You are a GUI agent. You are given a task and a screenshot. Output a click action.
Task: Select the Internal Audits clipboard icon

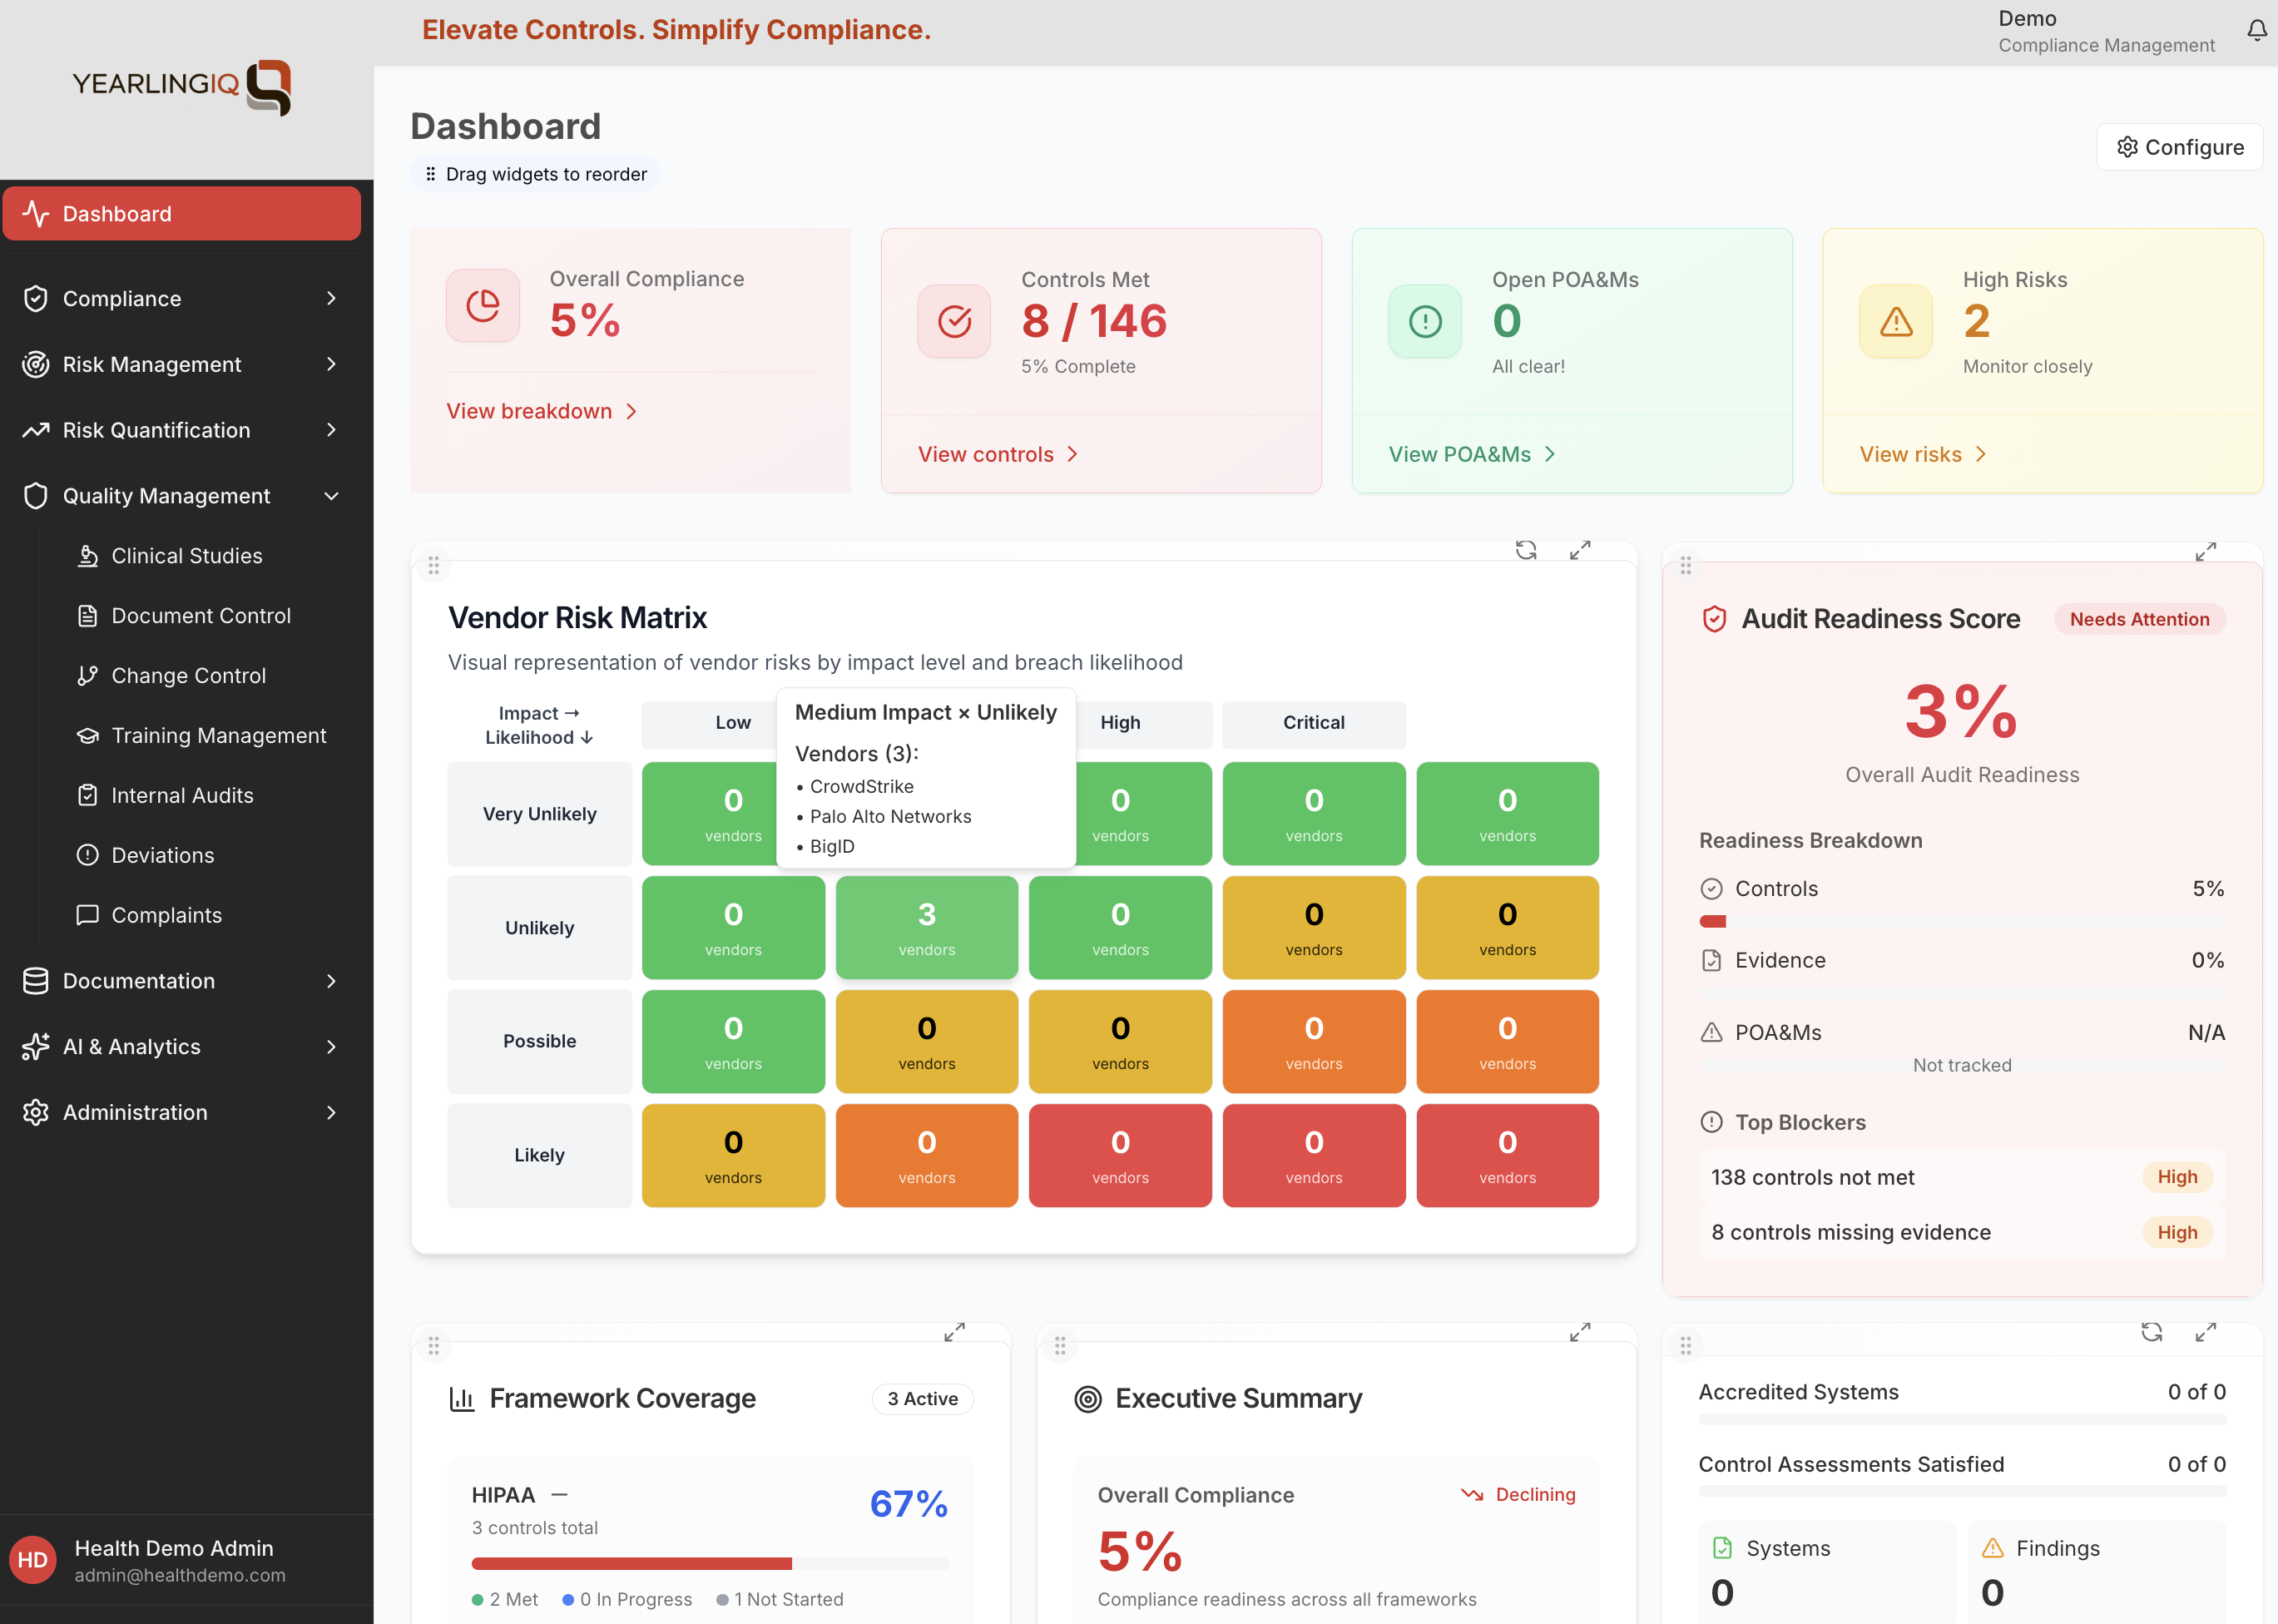88,795
